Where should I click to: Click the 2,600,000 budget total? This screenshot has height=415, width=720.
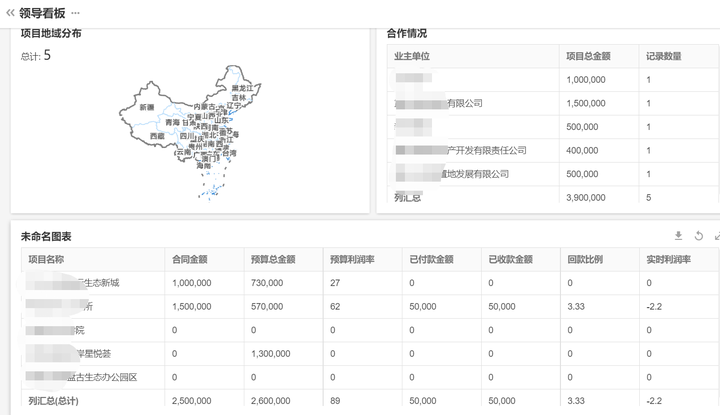(x=270, y=401)
